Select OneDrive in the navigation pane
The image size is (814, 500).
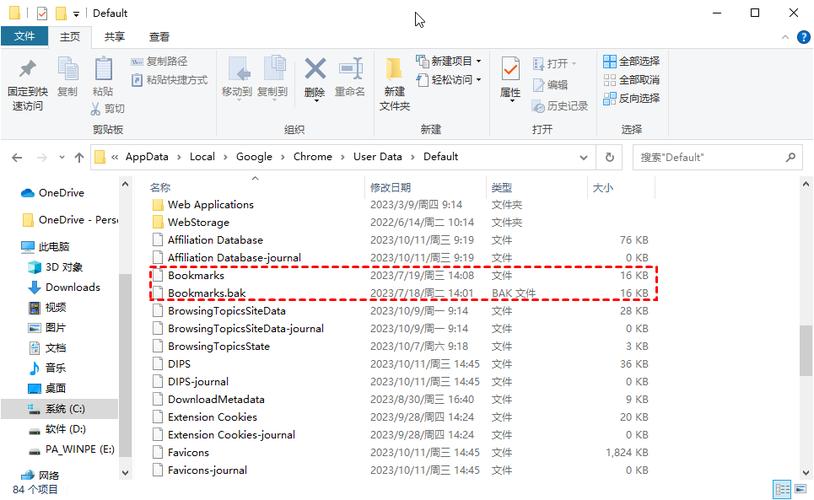coord(52,193)
